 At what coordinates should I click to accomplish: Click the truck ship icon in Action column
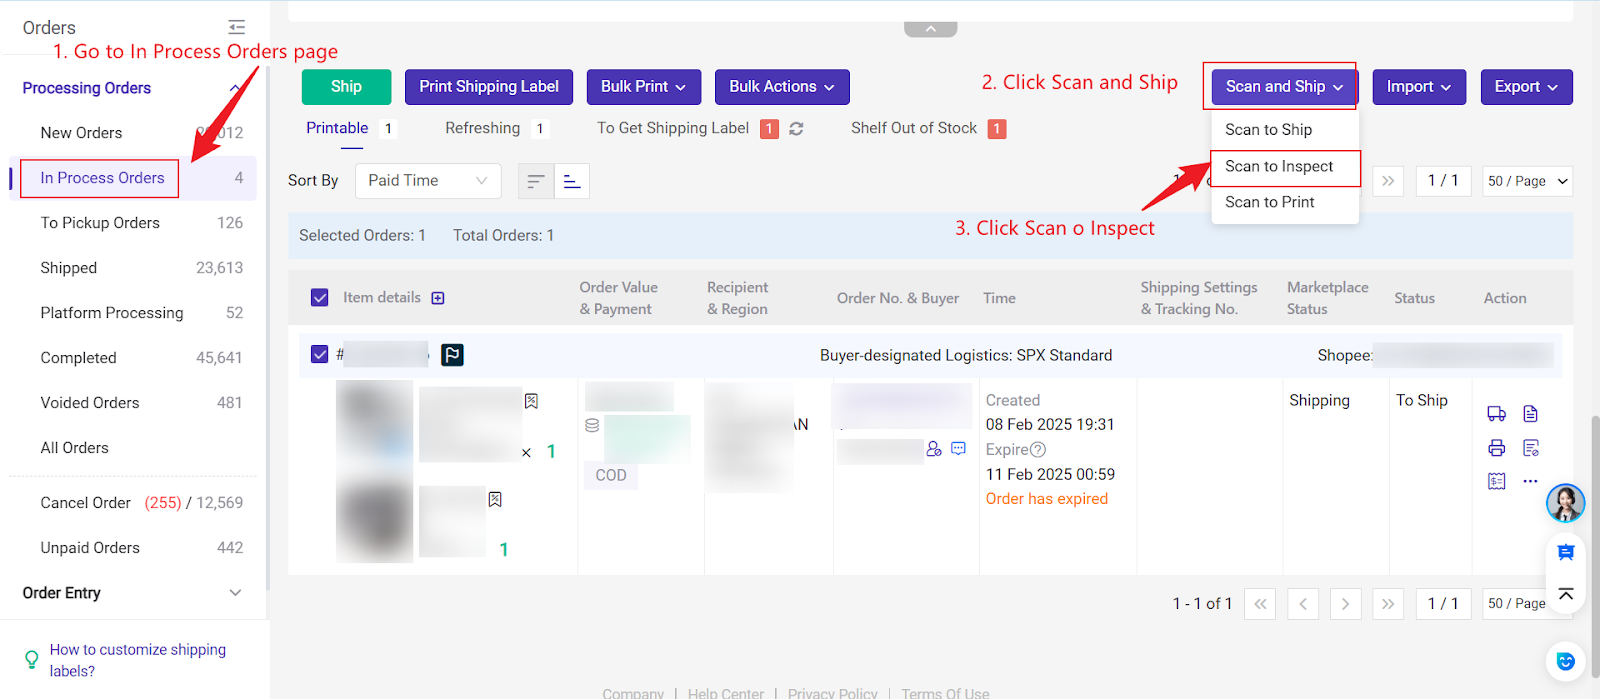click(1496, 414)
